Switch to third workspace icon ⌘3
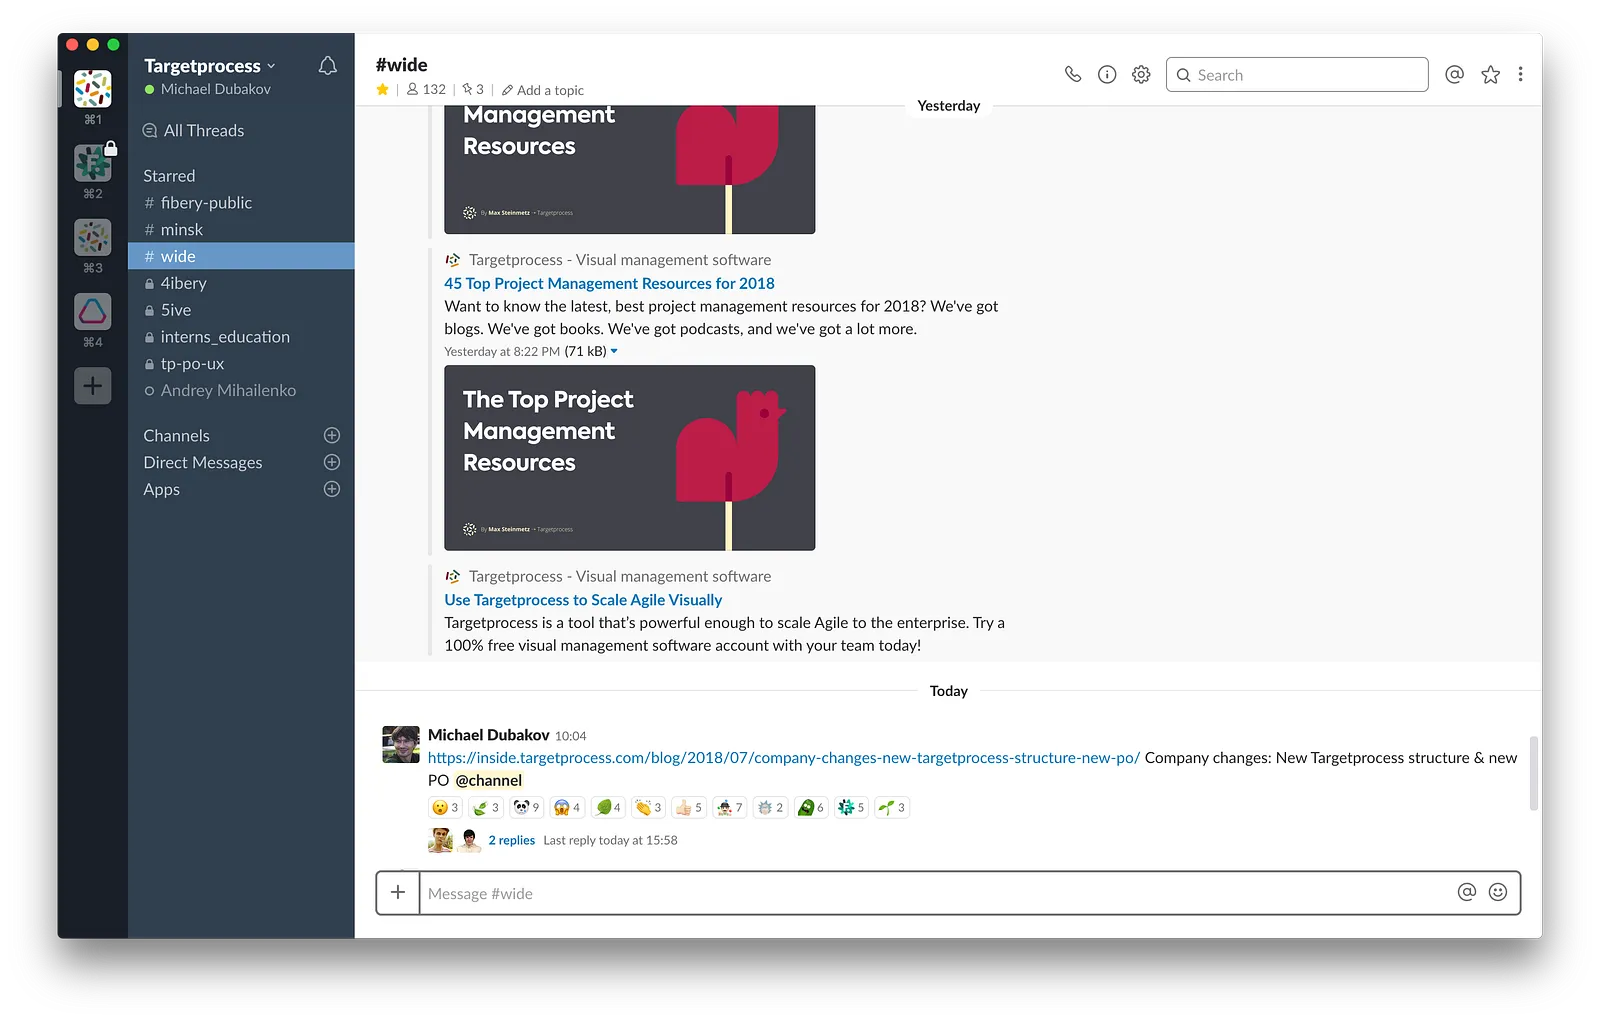 click(x=93, y=237)
